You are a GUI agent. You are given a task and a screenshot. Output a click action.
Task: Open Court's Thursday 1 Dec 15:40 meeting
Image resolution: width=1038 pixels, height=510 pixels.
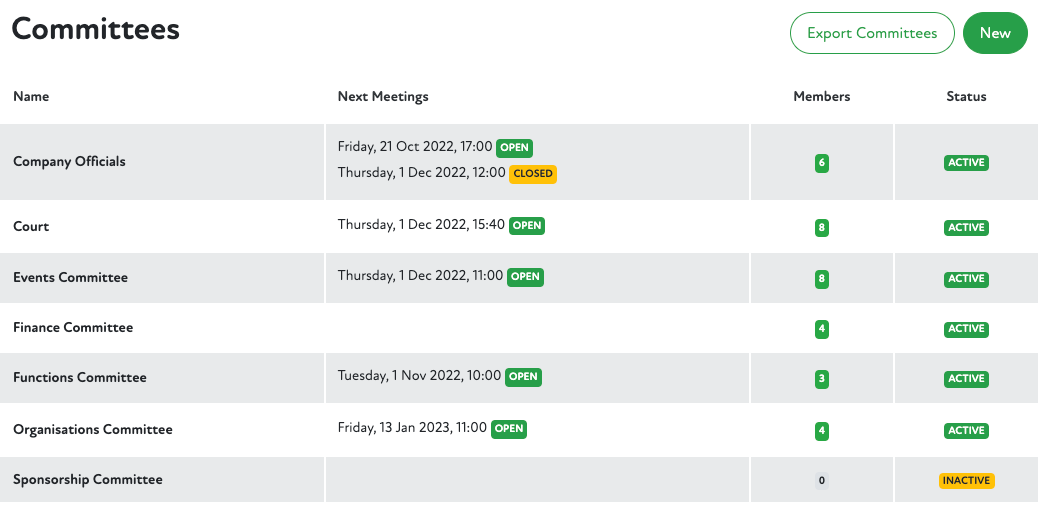pos(421,225)
